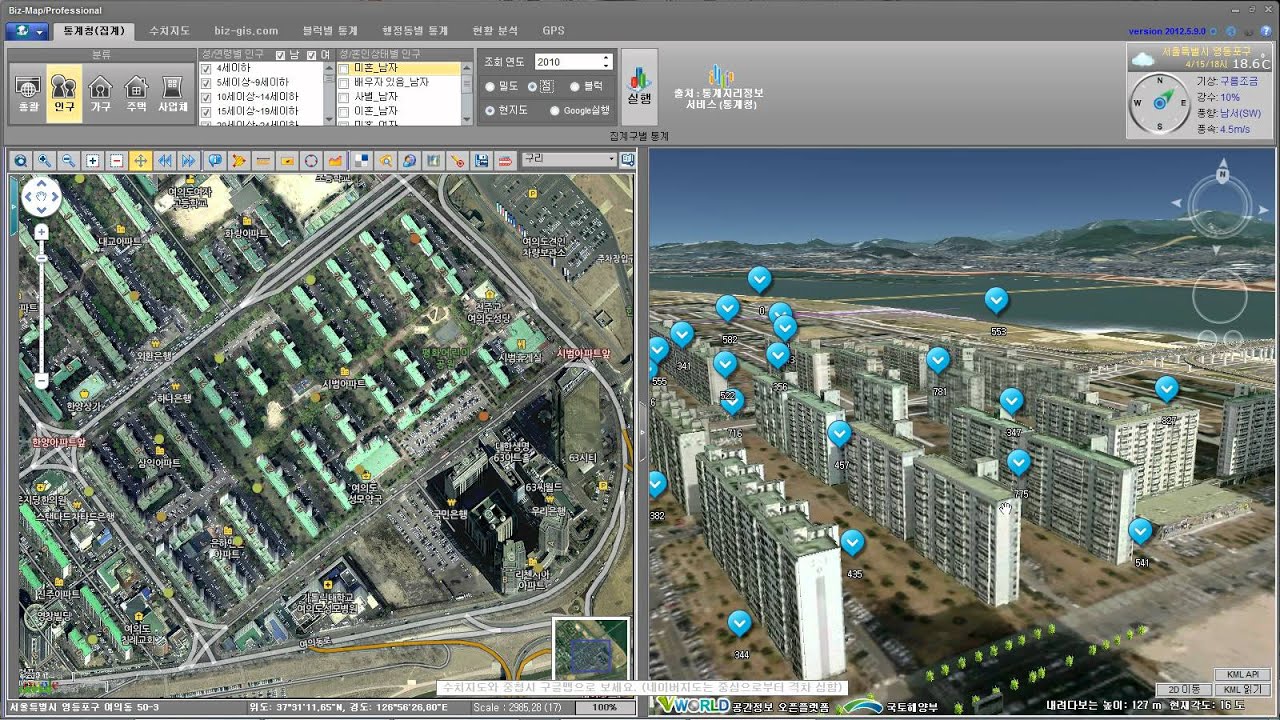
Task: Click the orange polygon area tool
Action: pyautogui.click(x=334, y=160)
